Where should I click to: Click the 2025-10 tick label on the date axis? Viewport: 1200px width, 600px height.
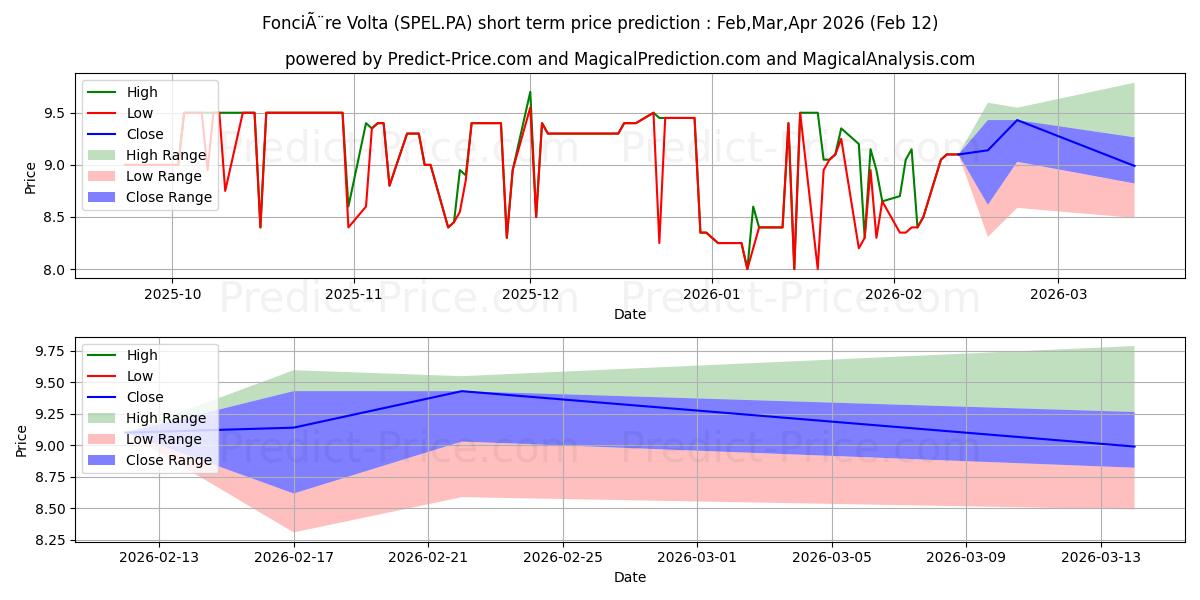pyautogui.click(x=172, y=295)
